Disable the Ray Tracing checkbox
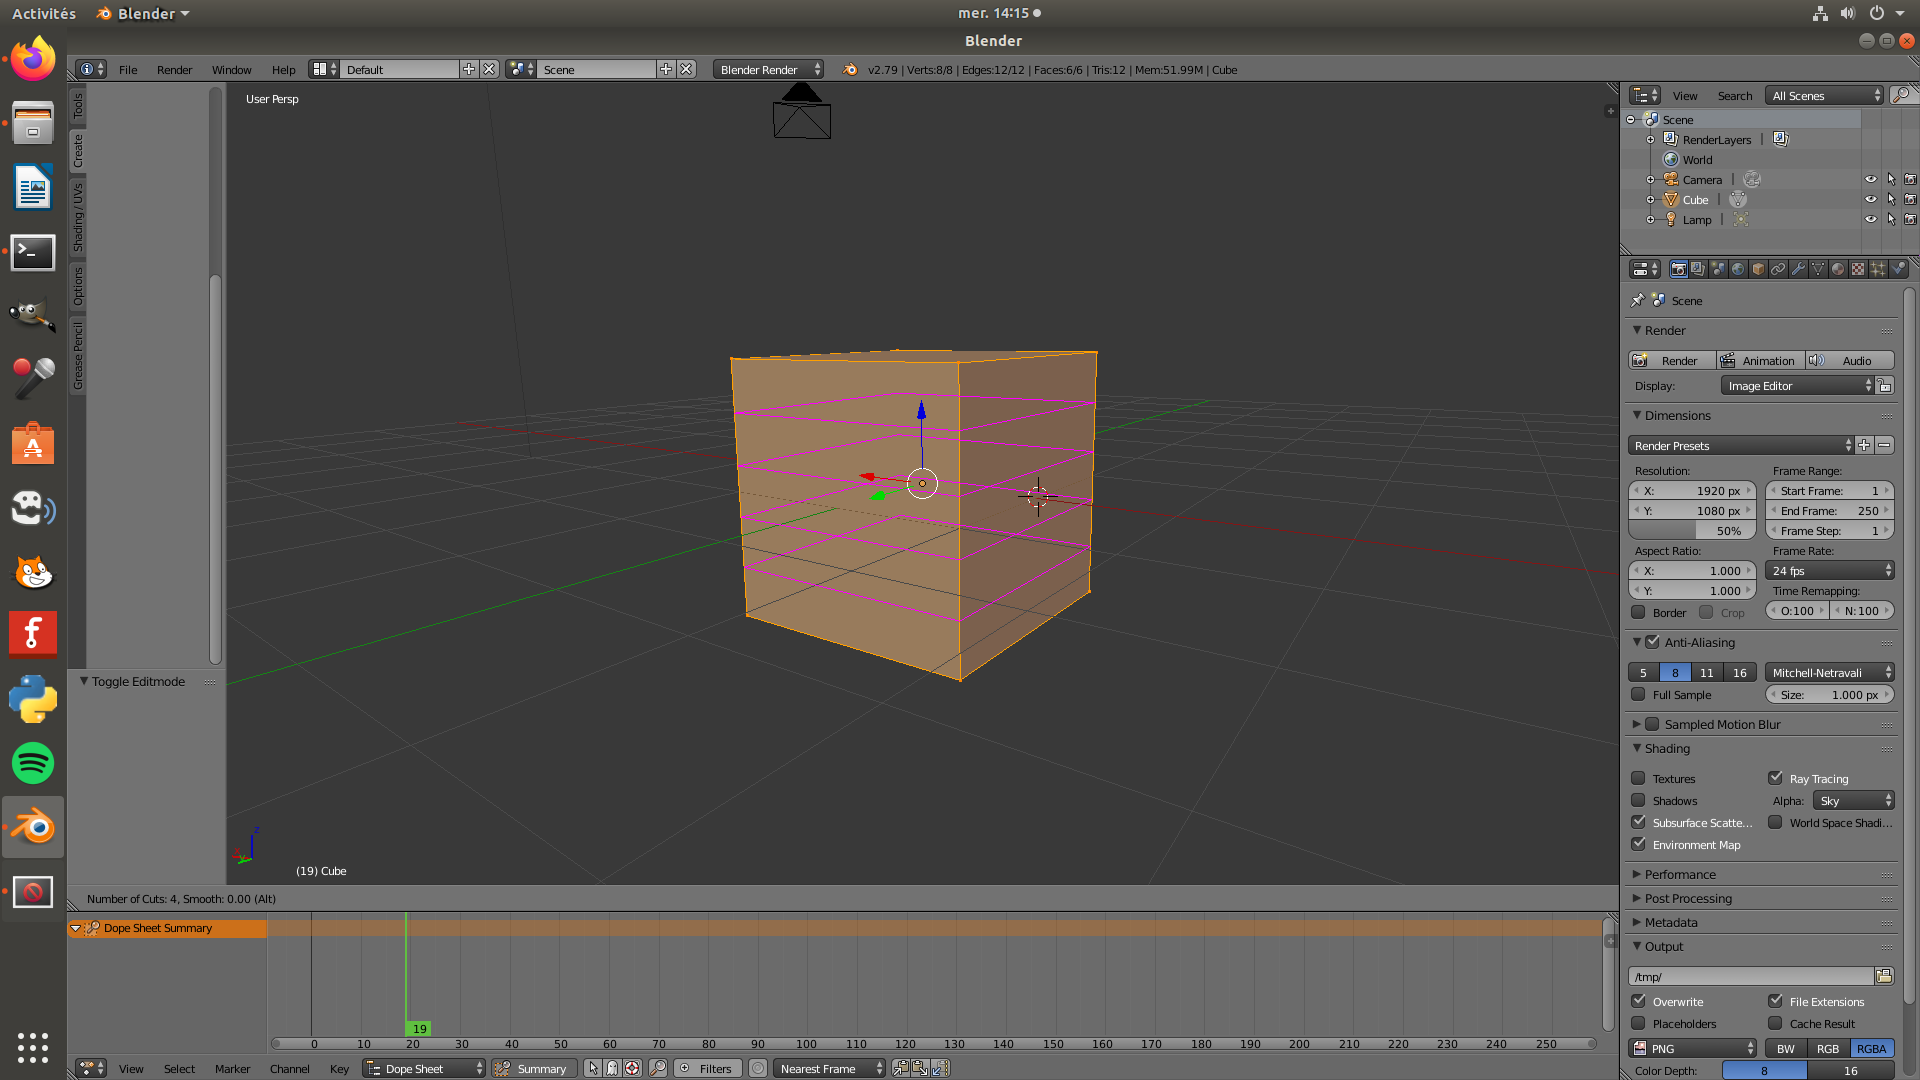1920x1080 pixels. tap(1775, 778)
